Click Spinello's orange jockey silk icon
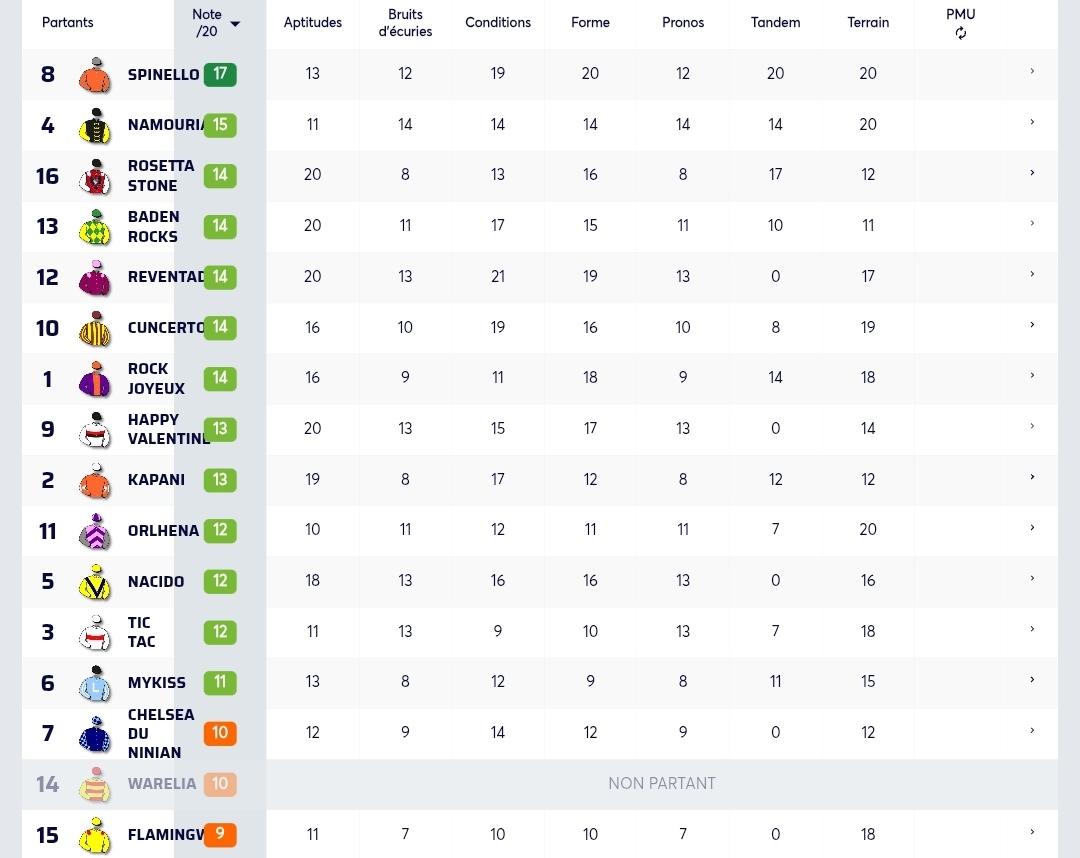This screenshot has width=1080, height=858. 95,74
